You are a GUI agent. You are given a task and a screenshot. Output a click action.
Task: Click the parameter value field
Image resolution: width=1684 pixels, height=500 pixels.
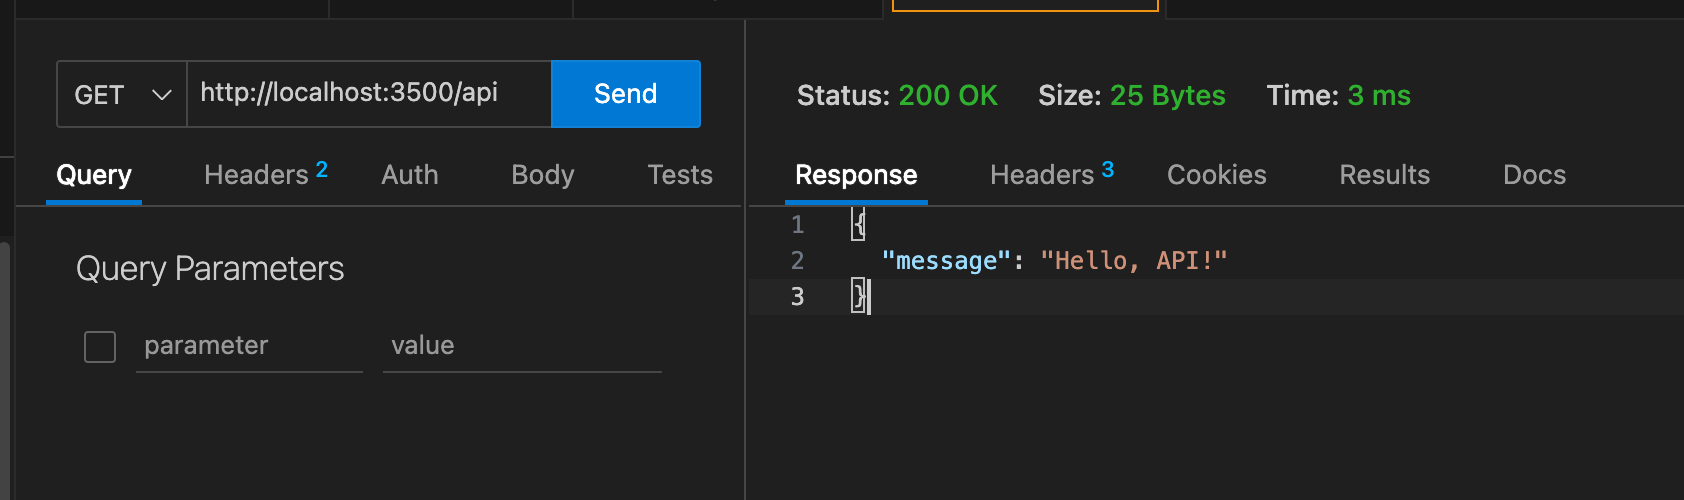coord(520,346)
